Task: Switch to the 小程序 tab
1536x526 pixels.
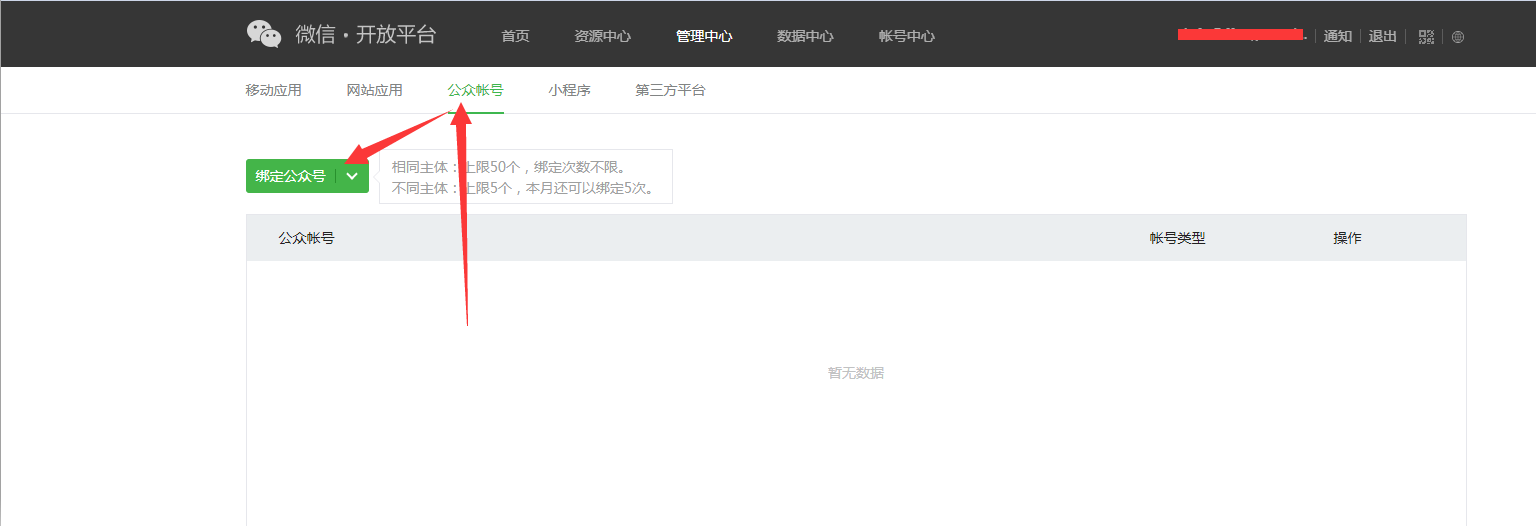Action: [x=569, y=90]
